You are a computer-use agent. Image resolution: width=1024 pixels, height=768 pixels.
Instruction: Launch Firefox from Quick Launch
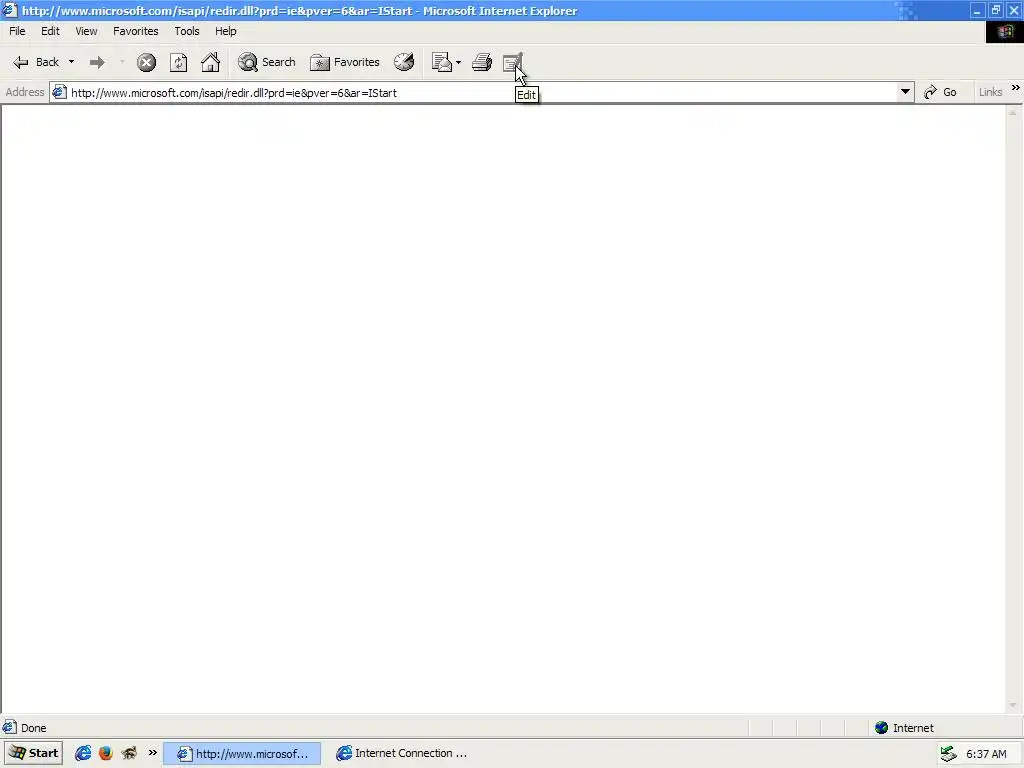coord(106,753)
